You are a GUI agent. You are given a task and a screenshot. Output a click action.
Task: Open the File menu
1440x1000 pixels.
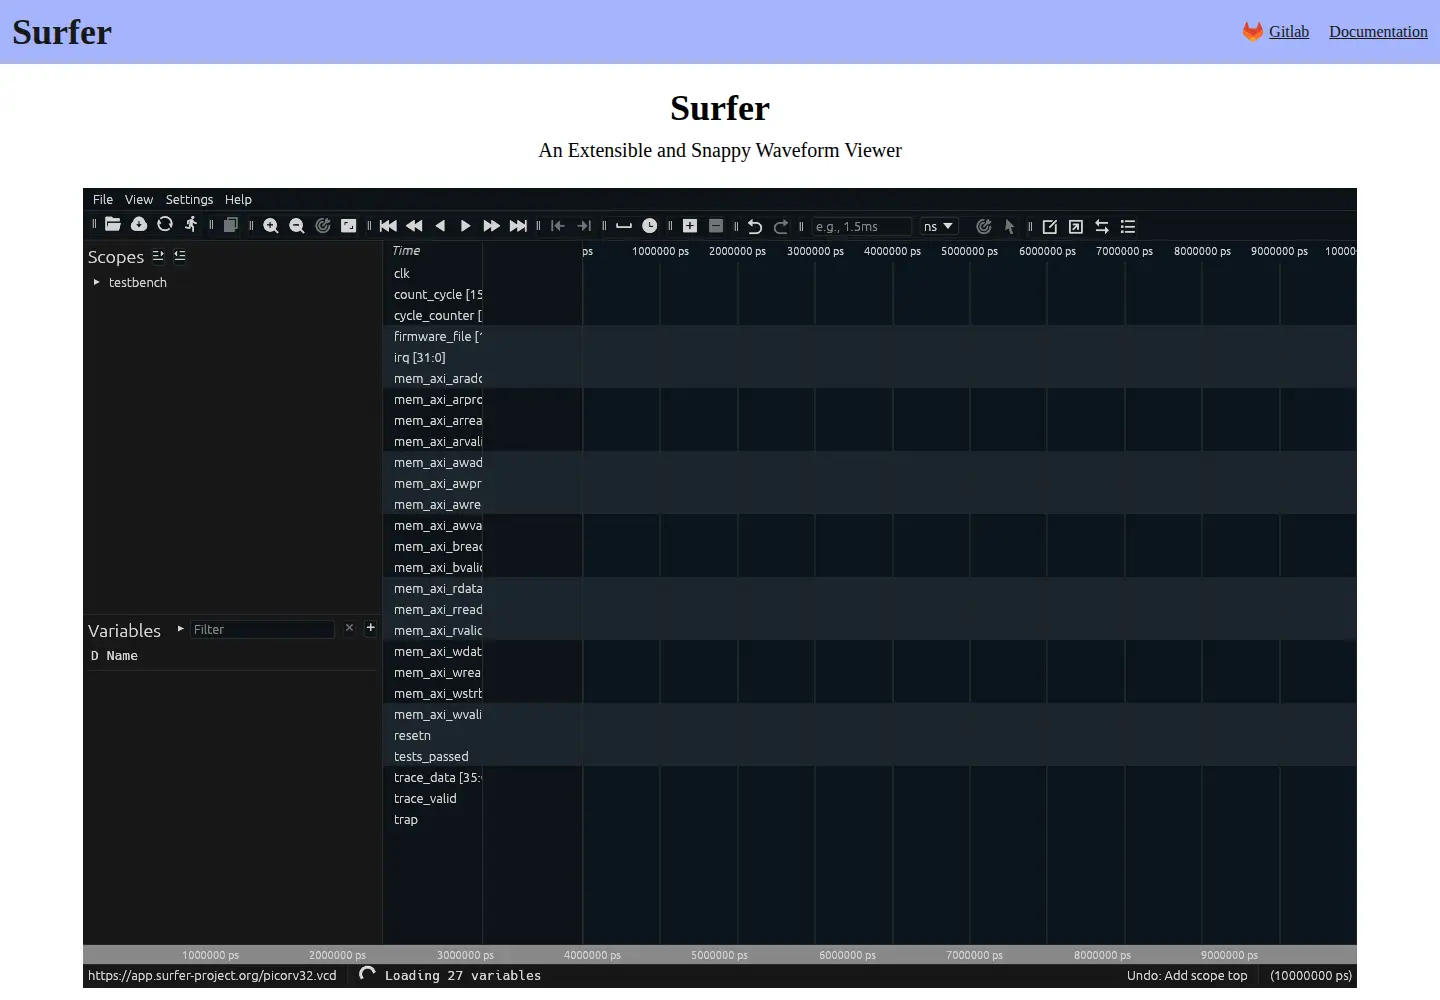pos(103,200)
